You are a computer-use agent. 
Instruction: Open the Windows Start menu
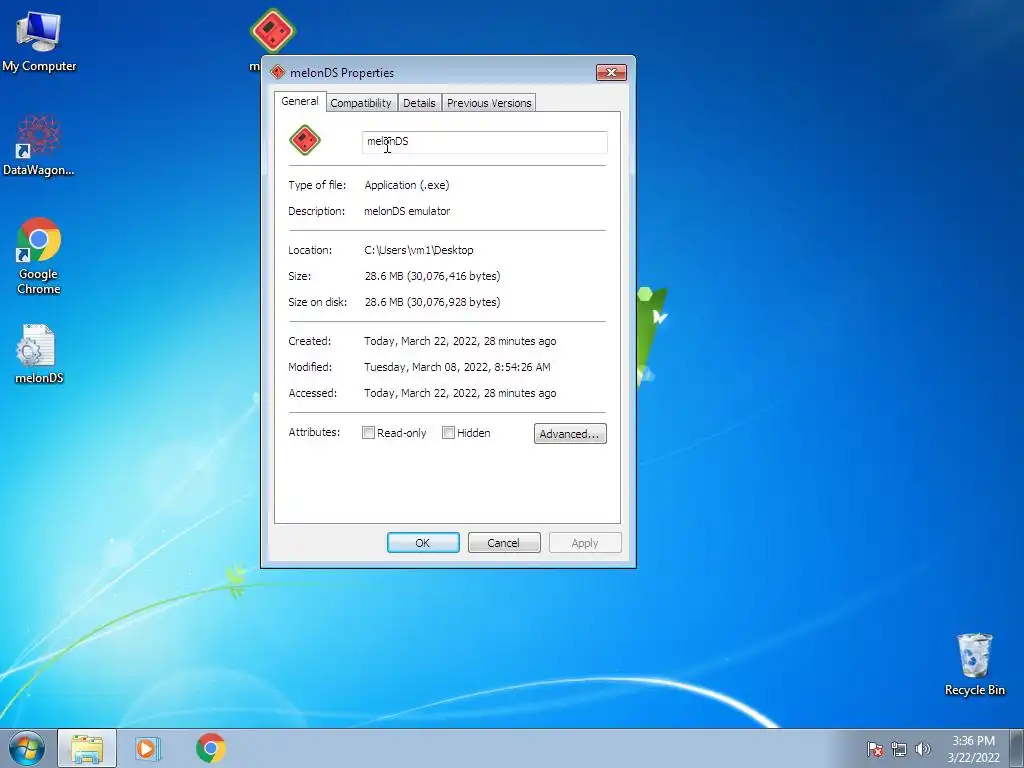point(27,748)
